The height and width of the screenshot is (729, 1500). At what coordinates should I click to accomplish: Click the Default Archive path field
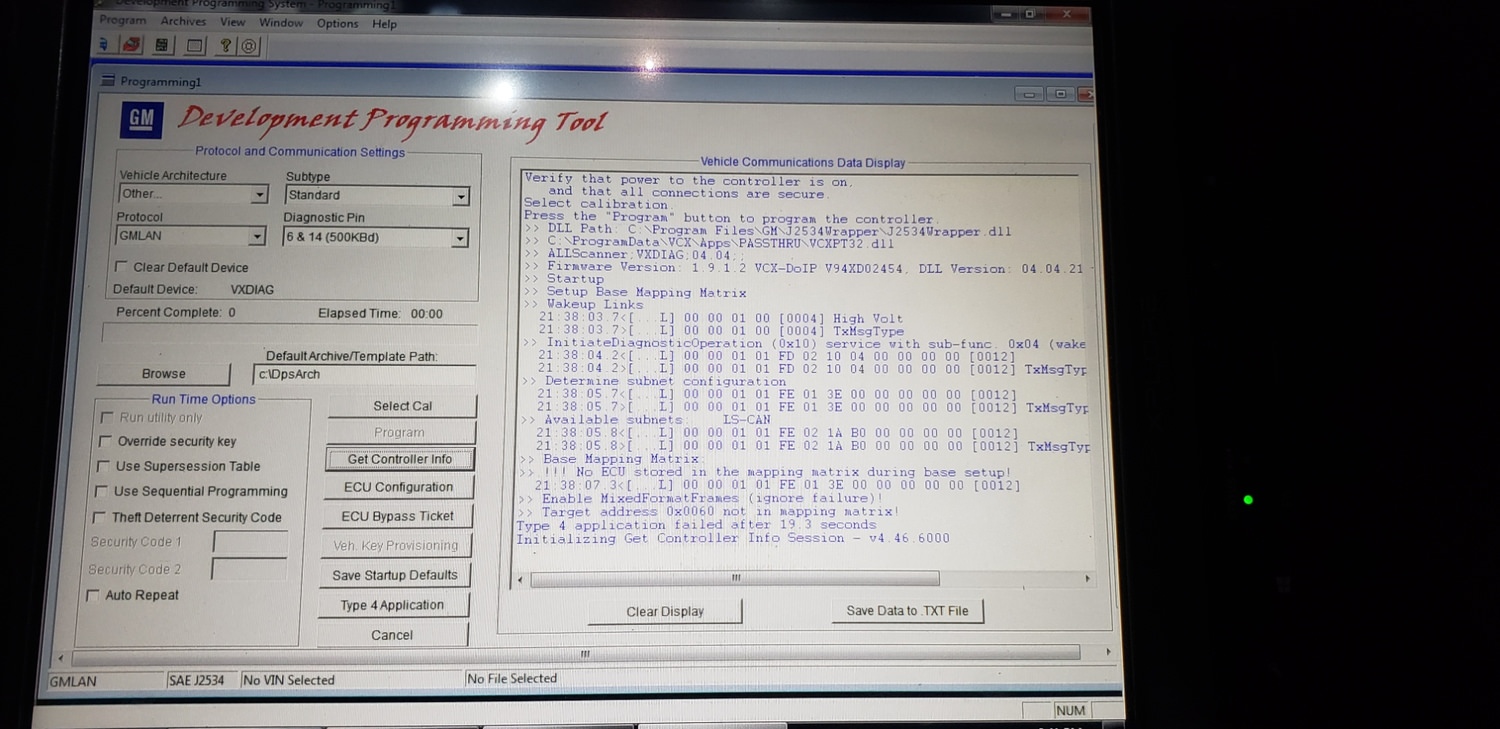(x=364, y=374)
